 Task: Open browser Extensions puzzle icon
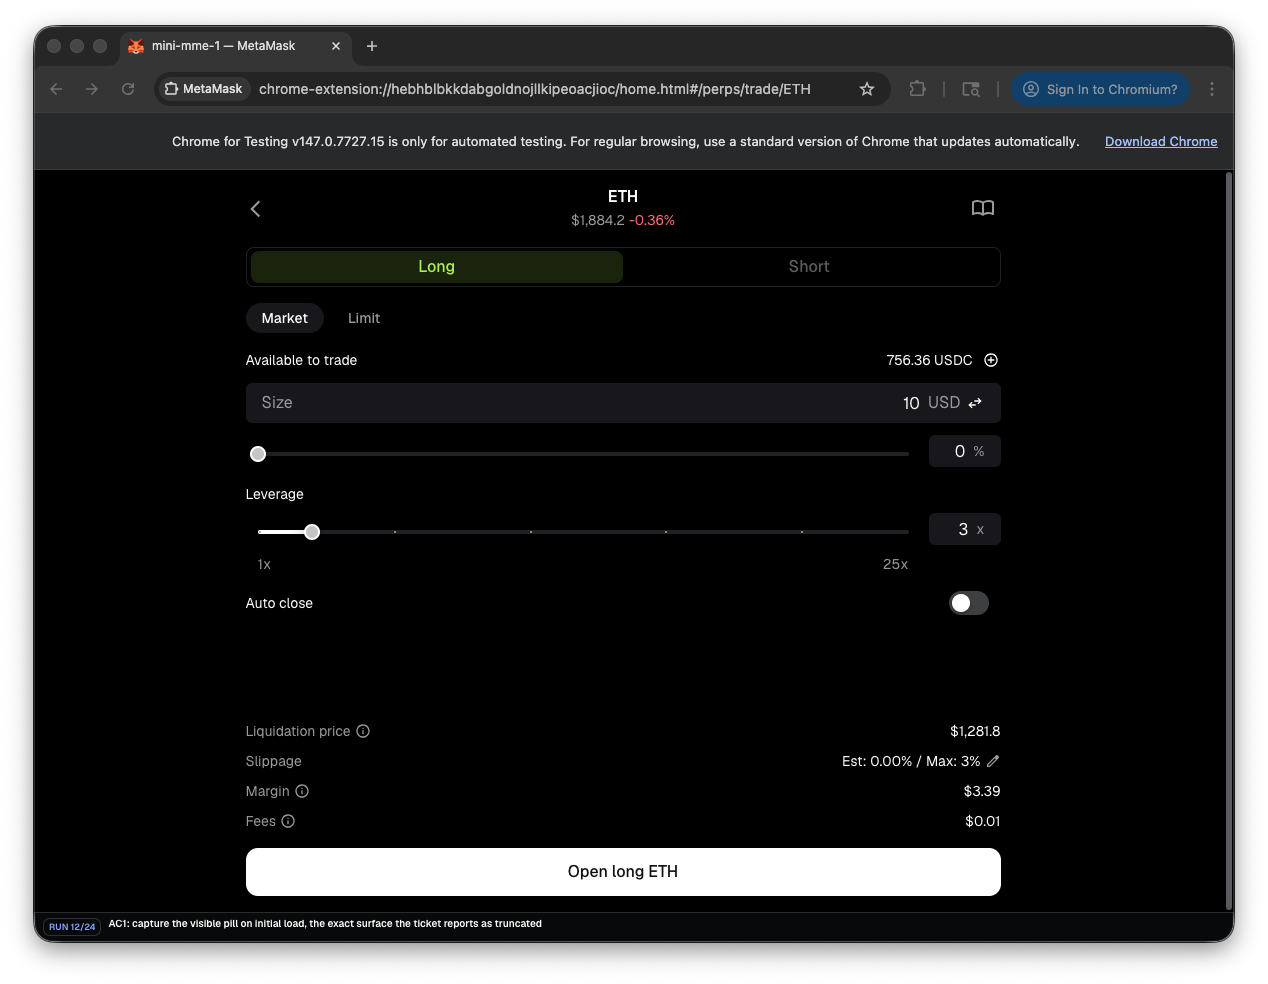pos(917,89)
